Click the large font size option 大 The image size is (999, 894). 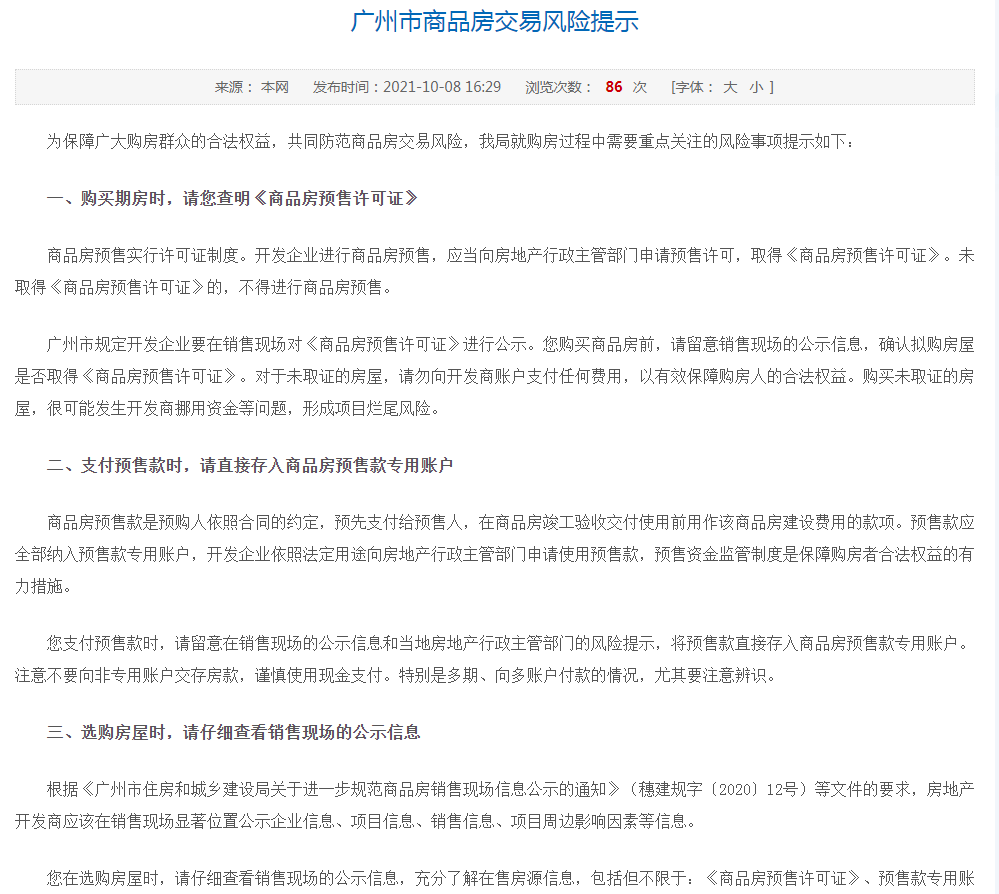[x=730, y=87]
